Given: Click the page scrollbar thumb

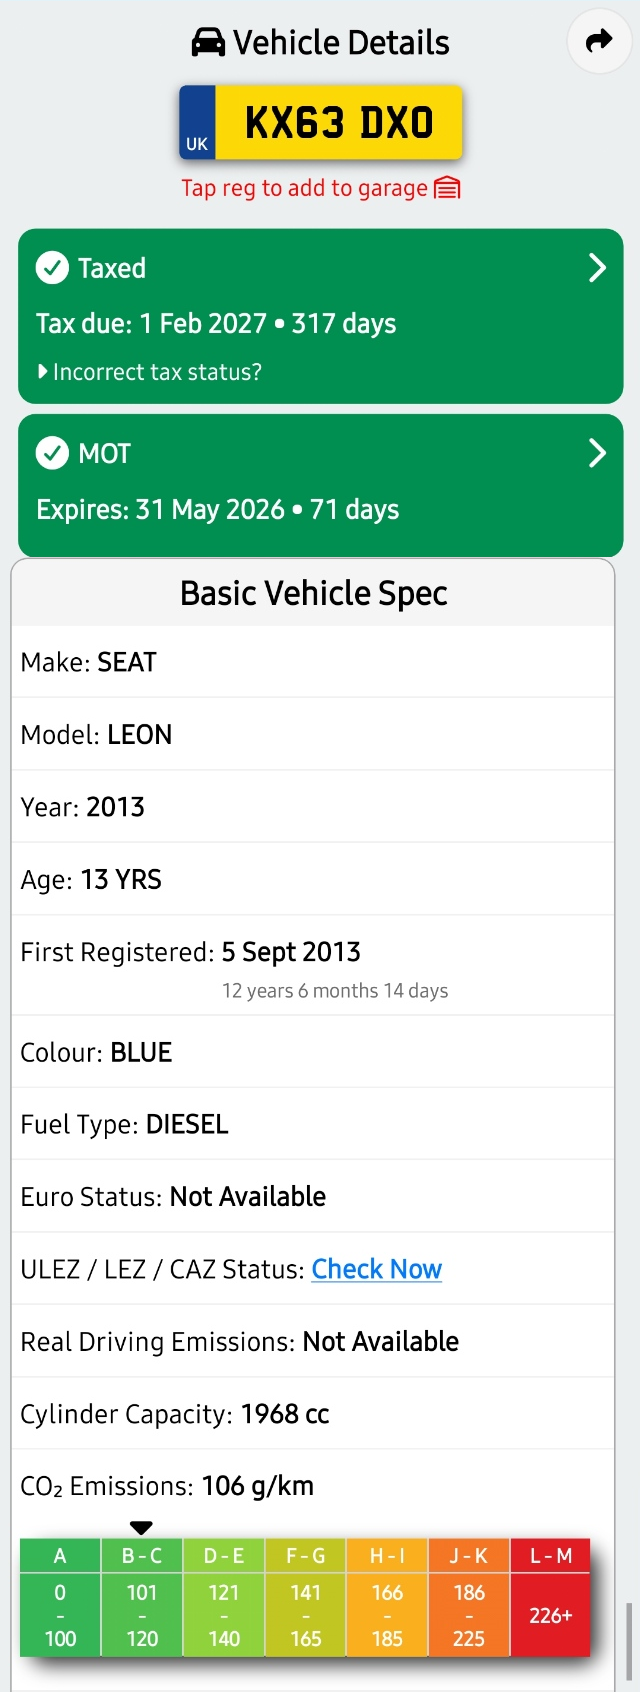Looking at the screenshot, I should (x=628, y=1641).
